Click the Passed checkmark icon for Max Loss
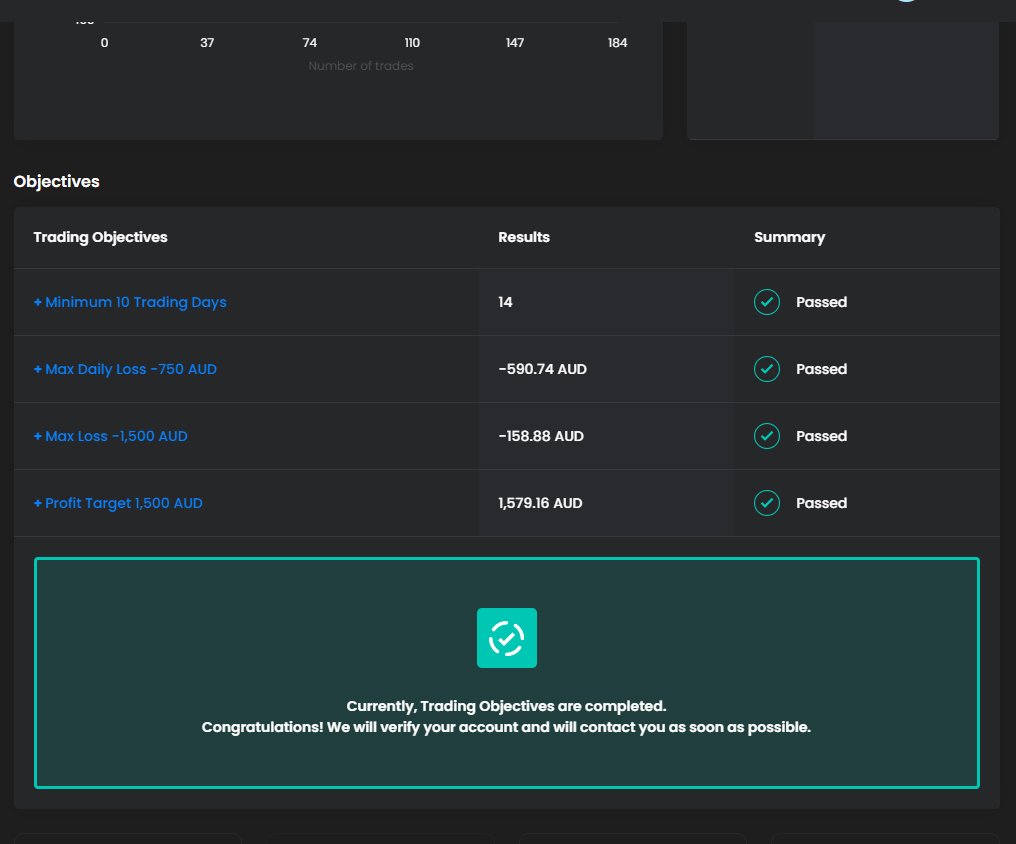Viewport: 1016px width, 844px height. coord(767,436)
